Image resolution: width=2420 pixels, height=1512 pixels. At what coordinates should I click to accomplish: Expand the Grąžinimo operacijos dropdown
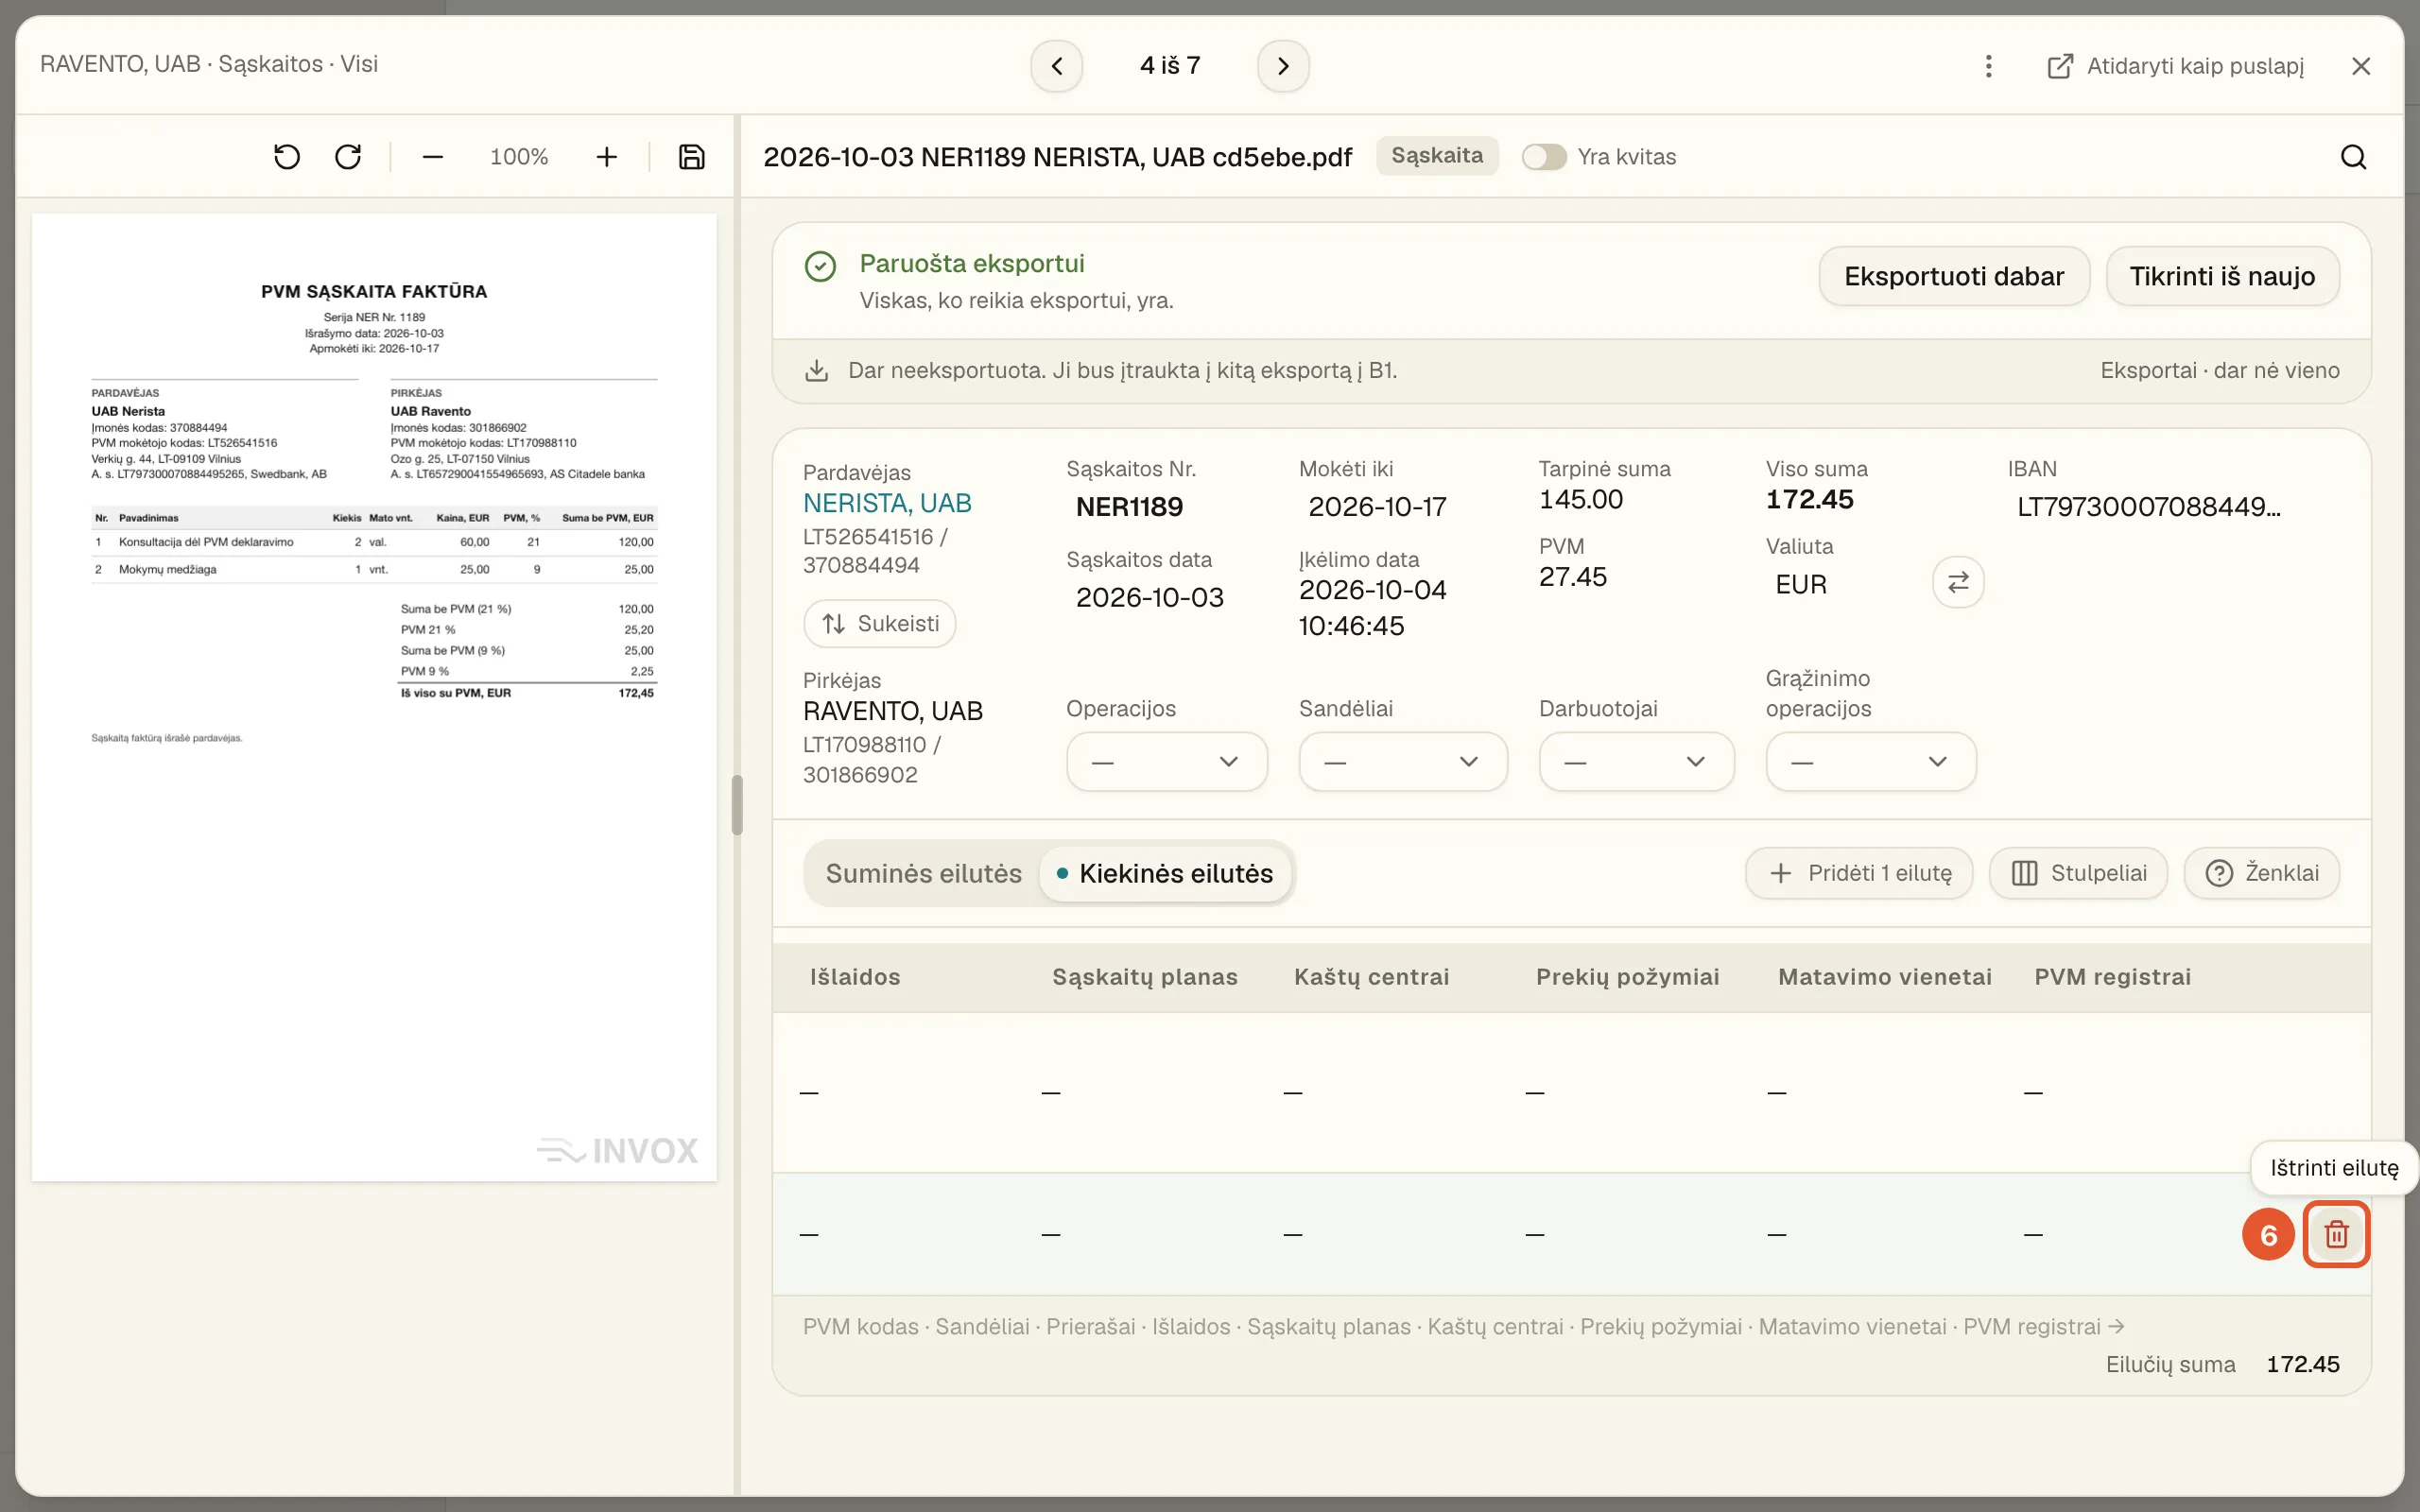point(1870,762)
